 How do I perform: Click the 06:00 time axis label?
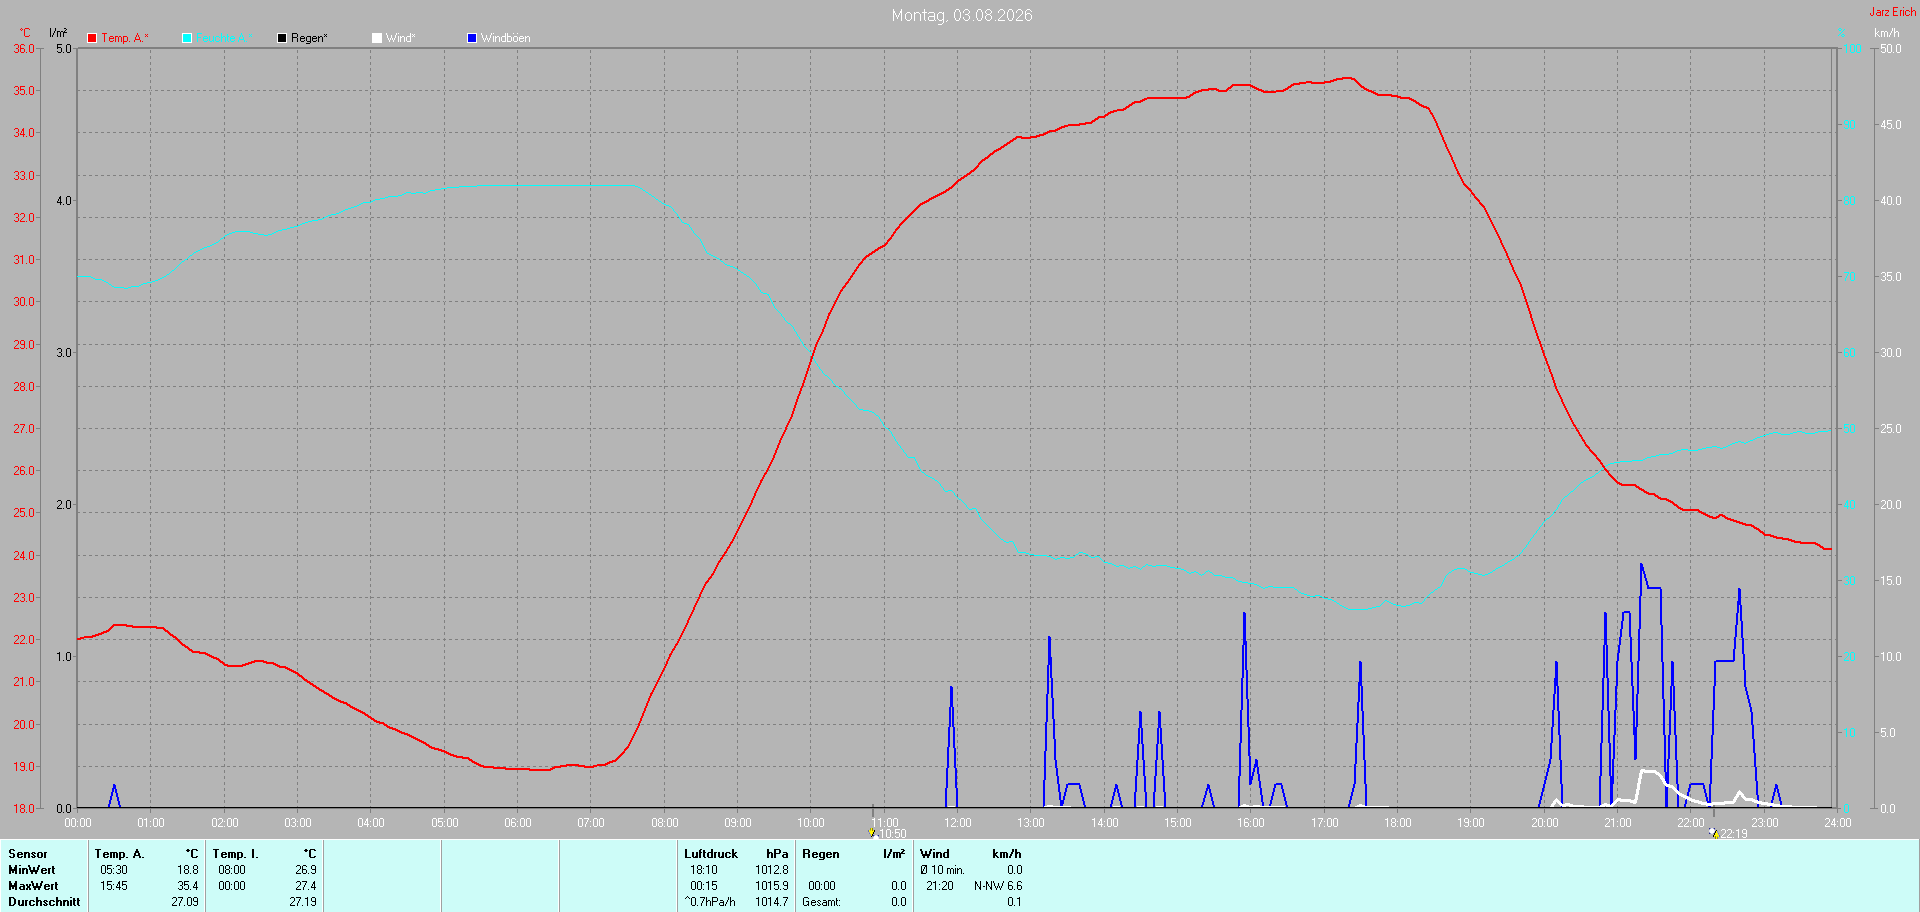pyautogui.click(x=518, y=823)
